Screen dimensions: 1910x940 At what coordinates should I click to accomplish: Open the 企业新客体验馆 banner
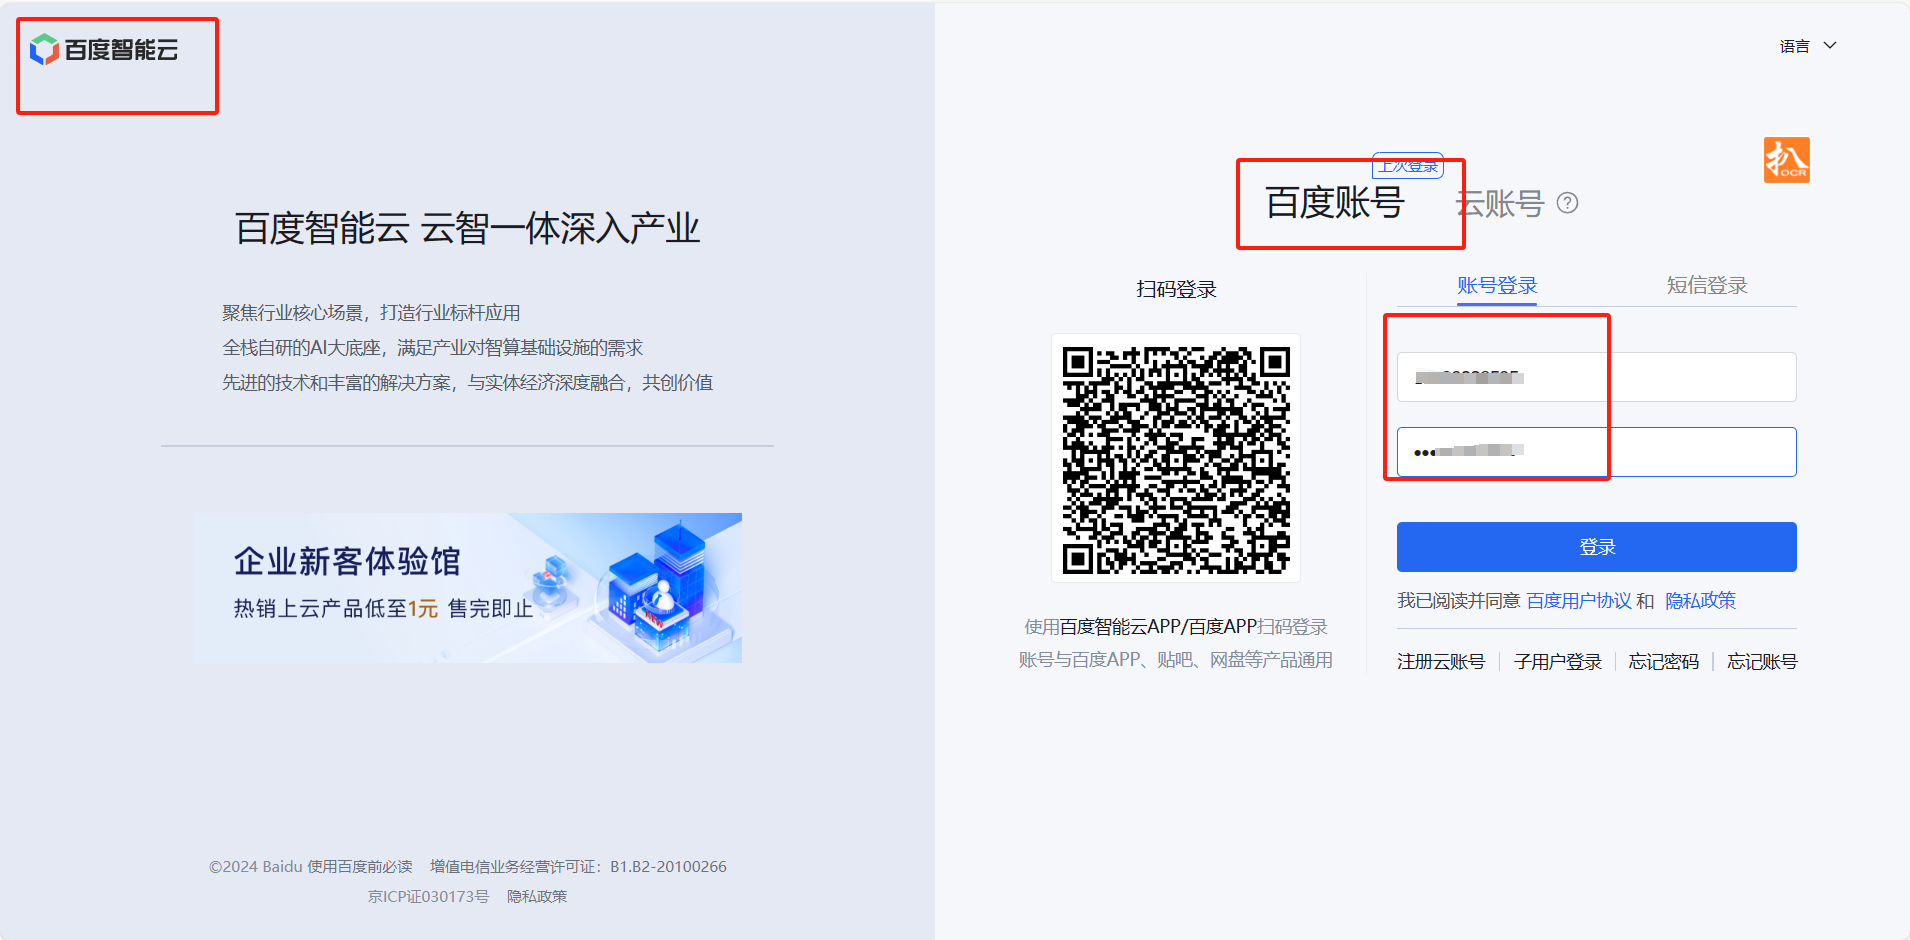(x=467, y=588)
